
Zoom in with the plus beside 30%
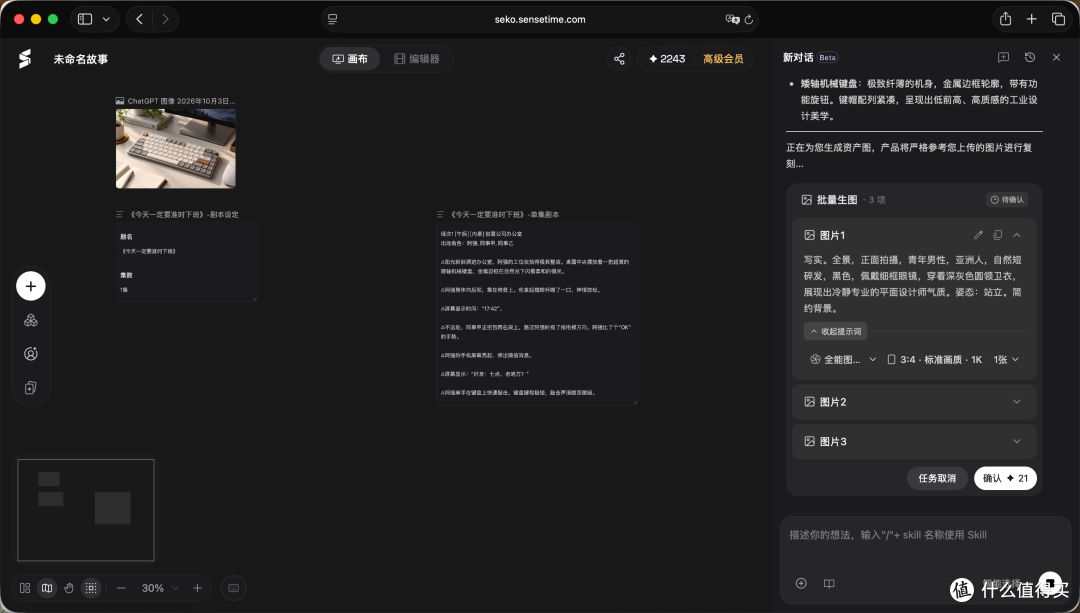point(198,588)
